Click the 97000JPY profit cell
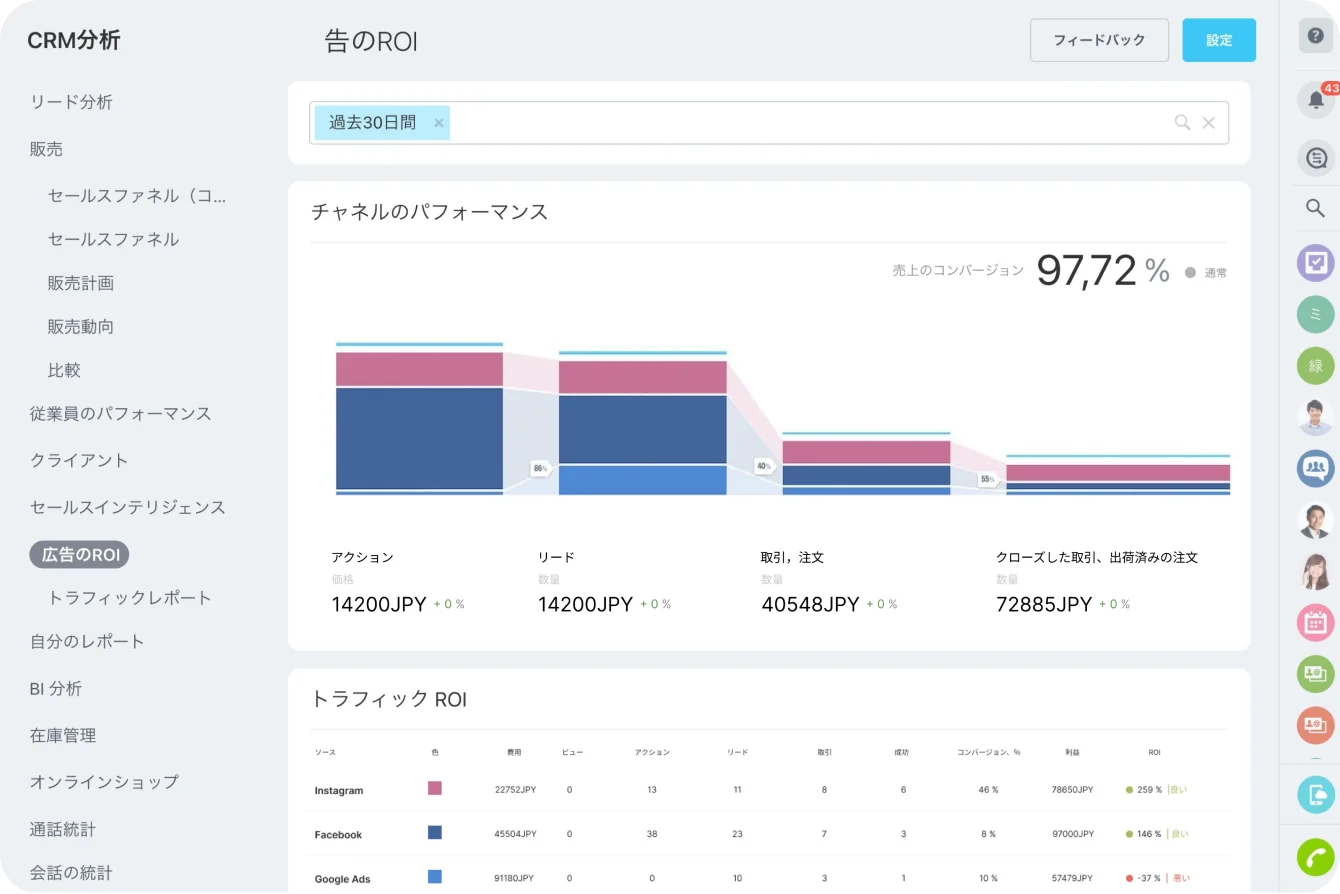The image size is (1340, 894). 1072,834
